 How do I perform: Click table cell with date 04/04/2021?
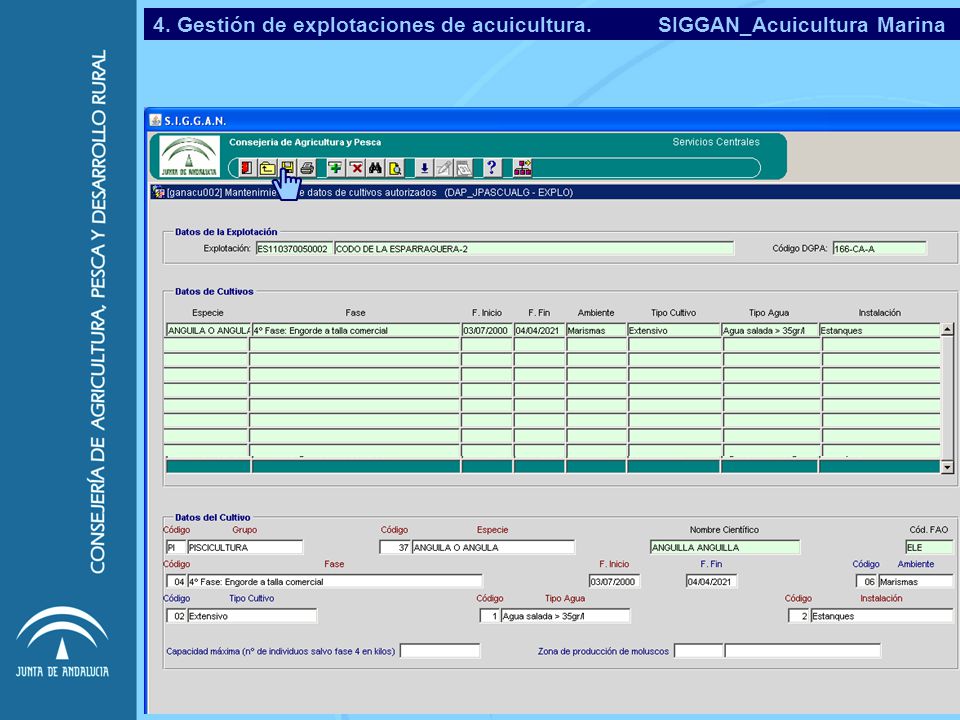[539, 330]
